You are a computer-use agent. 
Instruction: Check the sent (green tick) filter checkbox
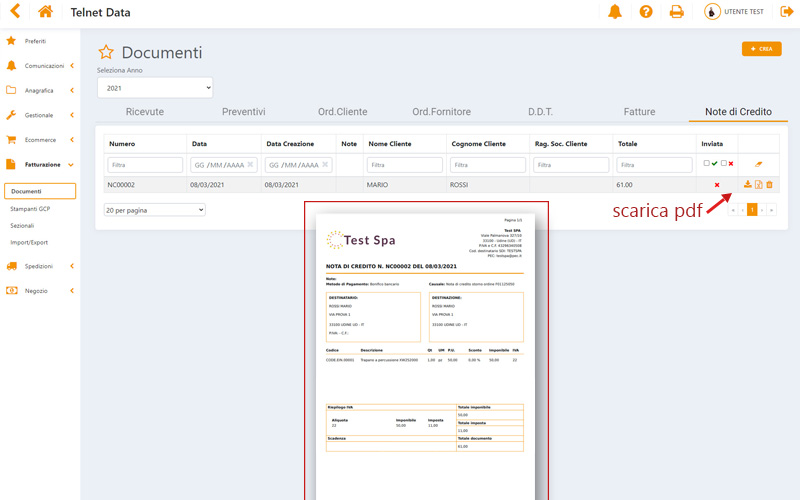tap(707, 163)
